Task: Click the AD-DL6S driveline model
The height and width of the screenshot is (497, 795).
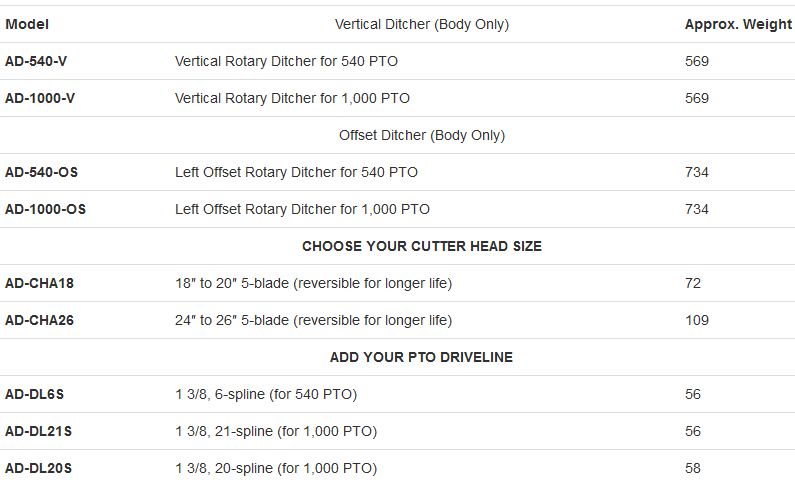Action: pos(34,394)
